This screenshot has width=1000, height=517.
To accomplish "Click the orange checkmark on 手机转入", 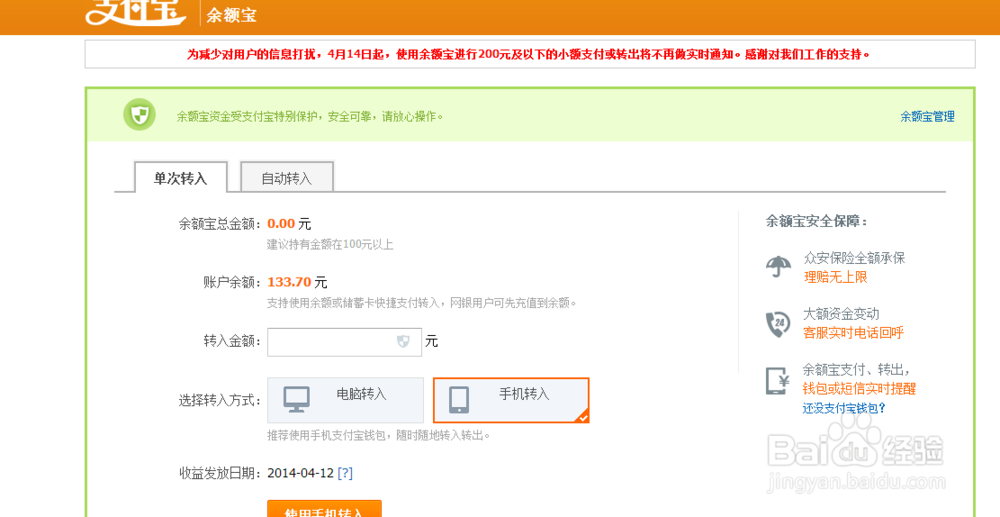I will click(x=582, y=417).
